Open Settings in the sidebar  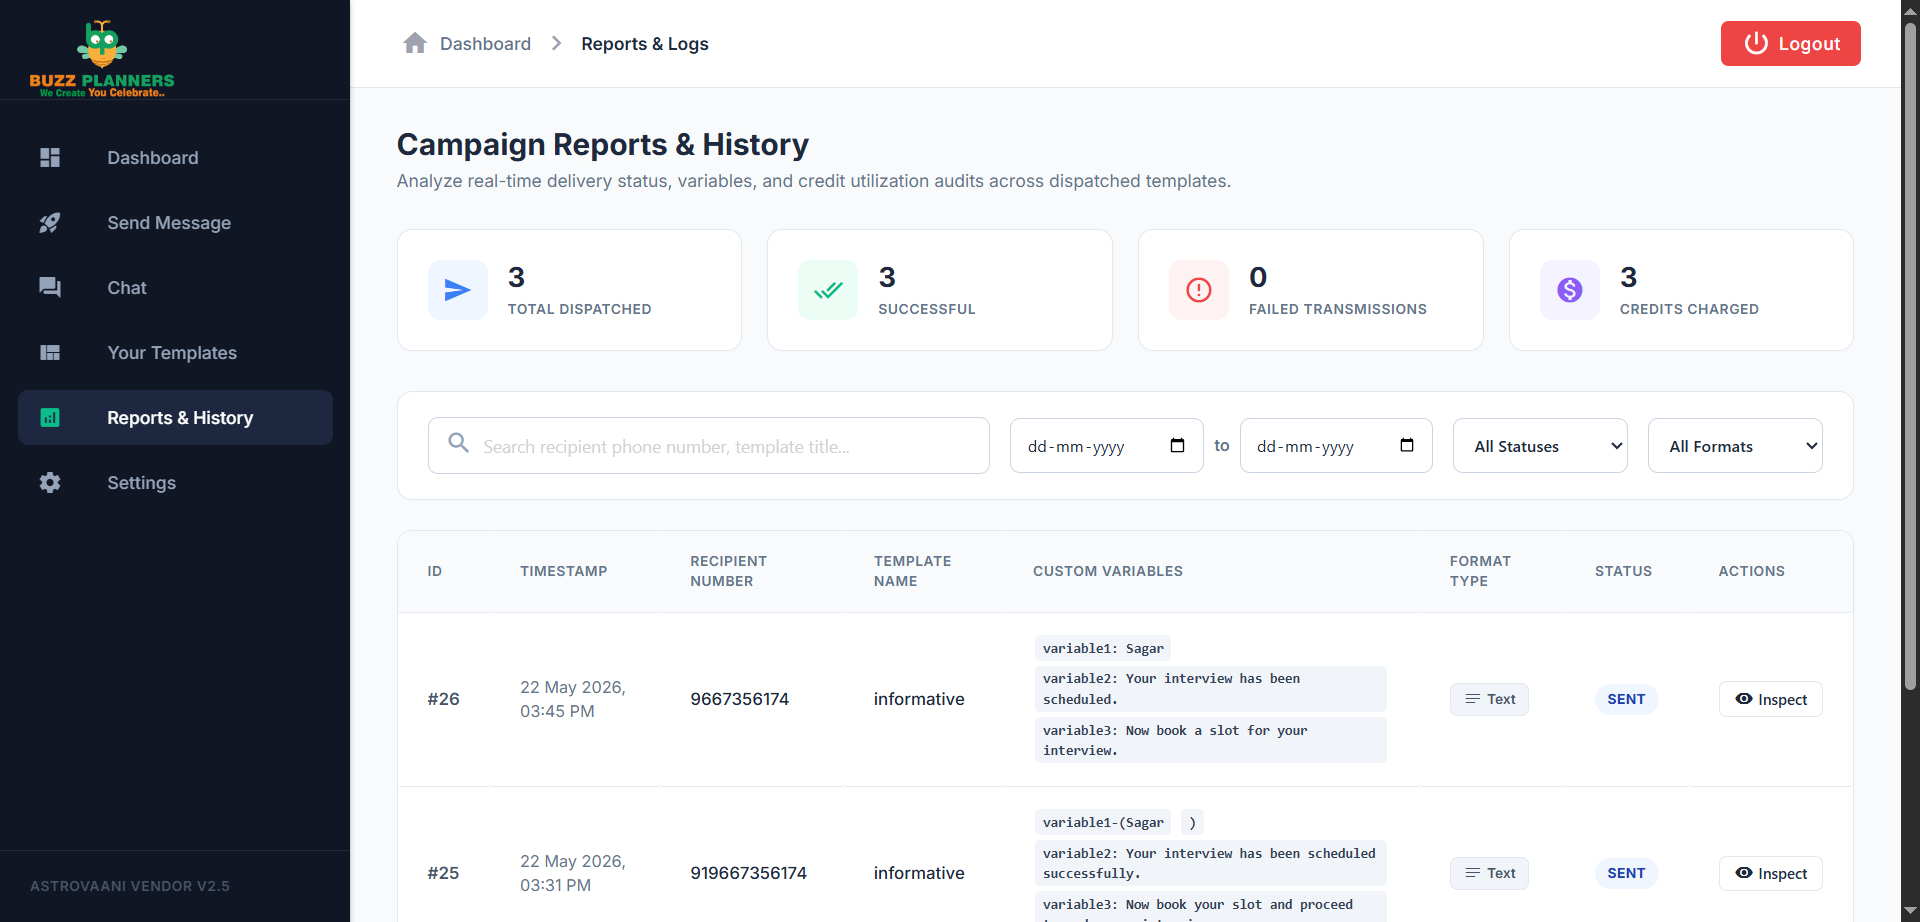point(175,483)
